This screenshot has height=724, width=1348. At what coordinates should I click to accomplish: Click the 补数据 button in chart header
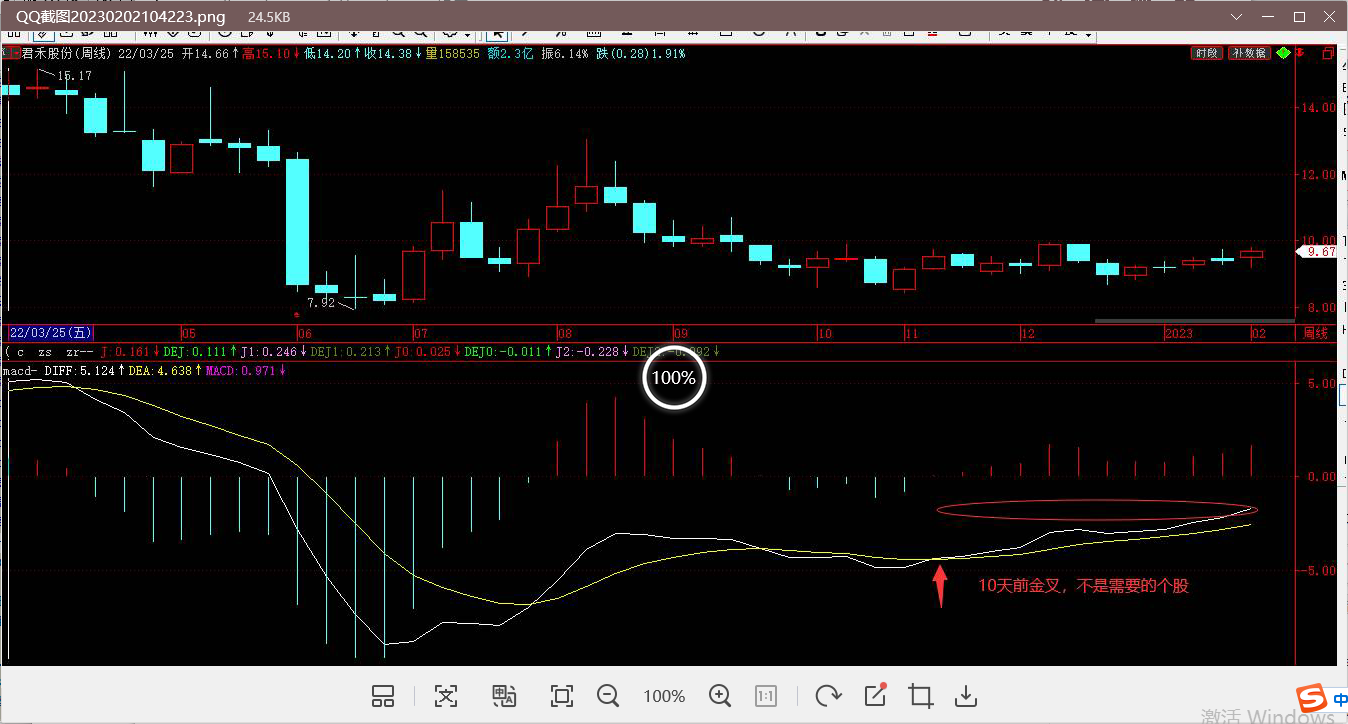(x=1250, y=53)
